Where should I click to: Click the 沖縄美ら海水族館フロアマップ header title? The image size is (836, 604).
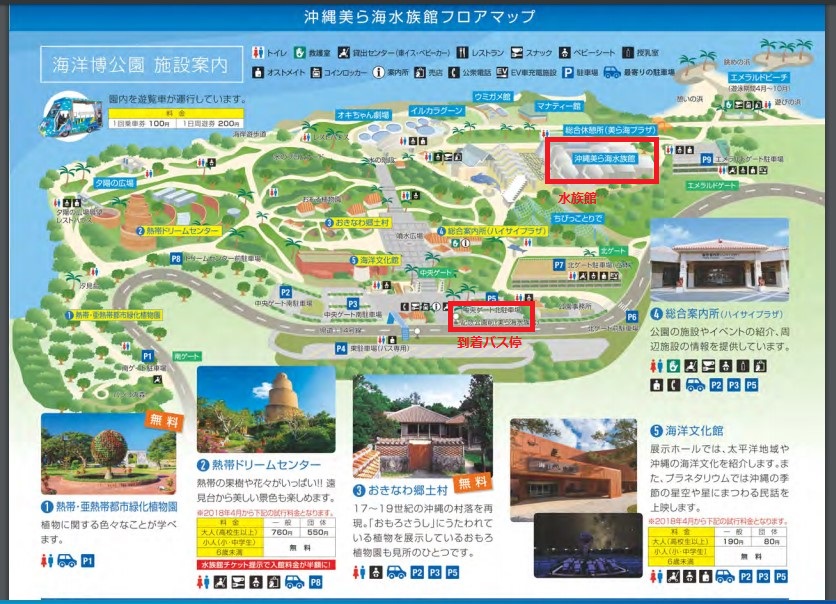(x=420, y=17)
